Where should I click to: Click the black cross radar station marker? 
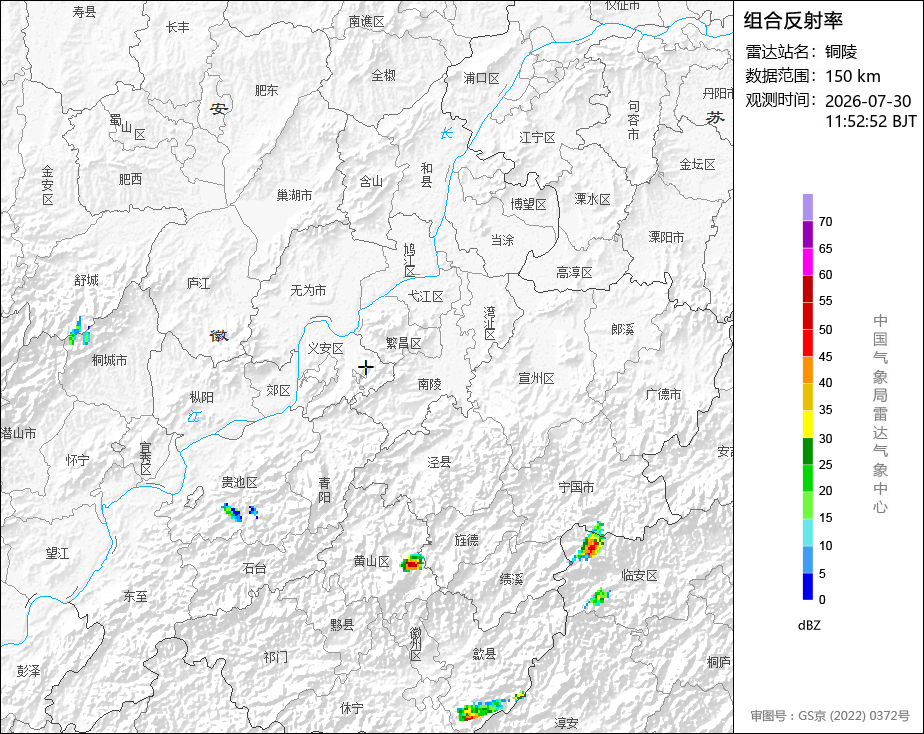tap(366, 368)
